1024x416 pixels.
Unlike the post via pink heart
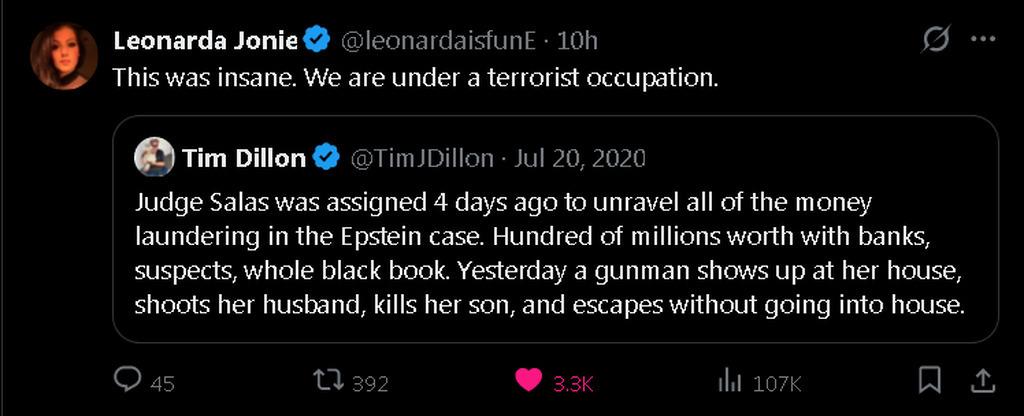pos(530,381)
